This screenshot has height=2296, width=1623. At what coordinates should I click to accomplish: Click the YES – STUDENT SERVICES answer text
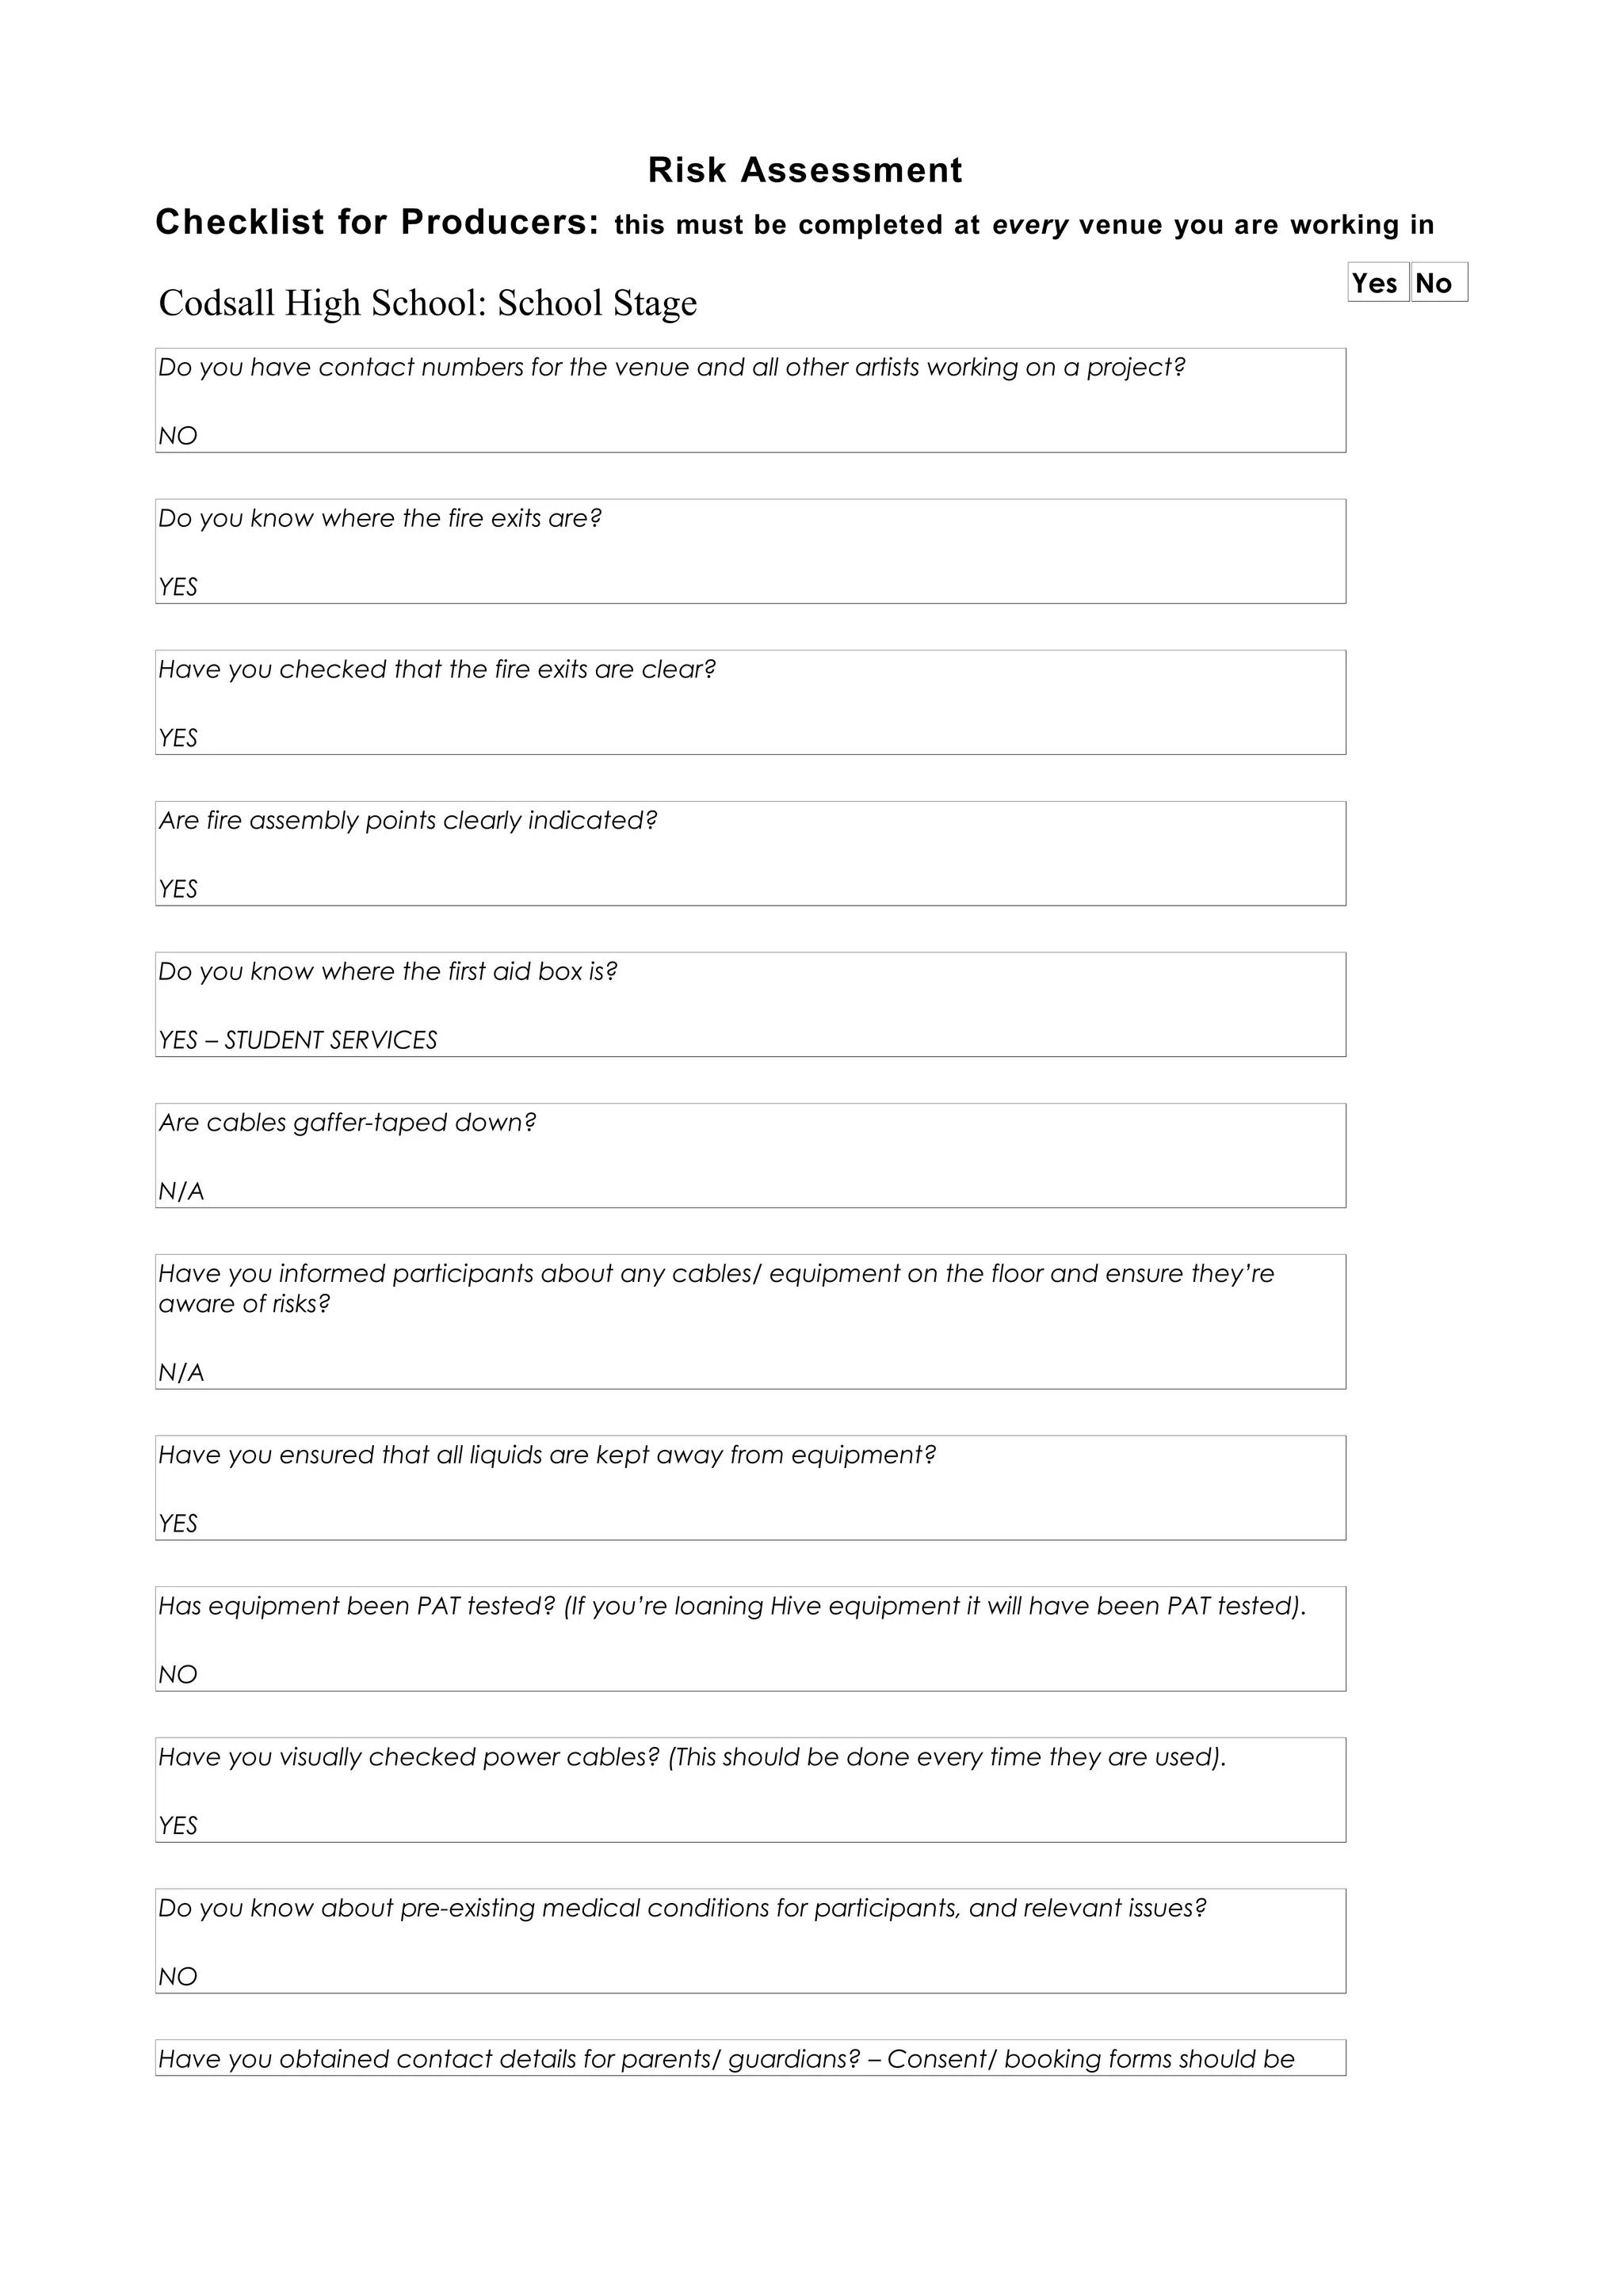click(x=298, y=1040)
